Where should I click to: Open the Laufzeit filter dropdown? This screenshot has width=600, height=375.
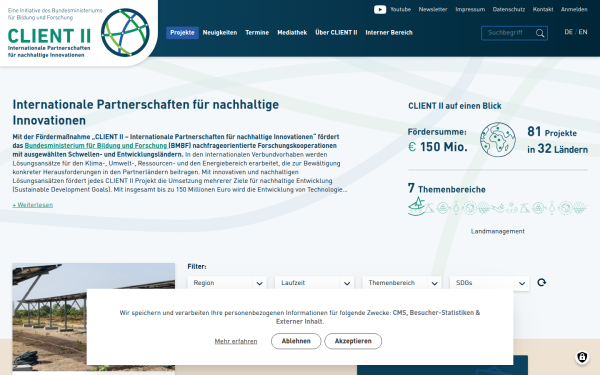pos(314,283)
